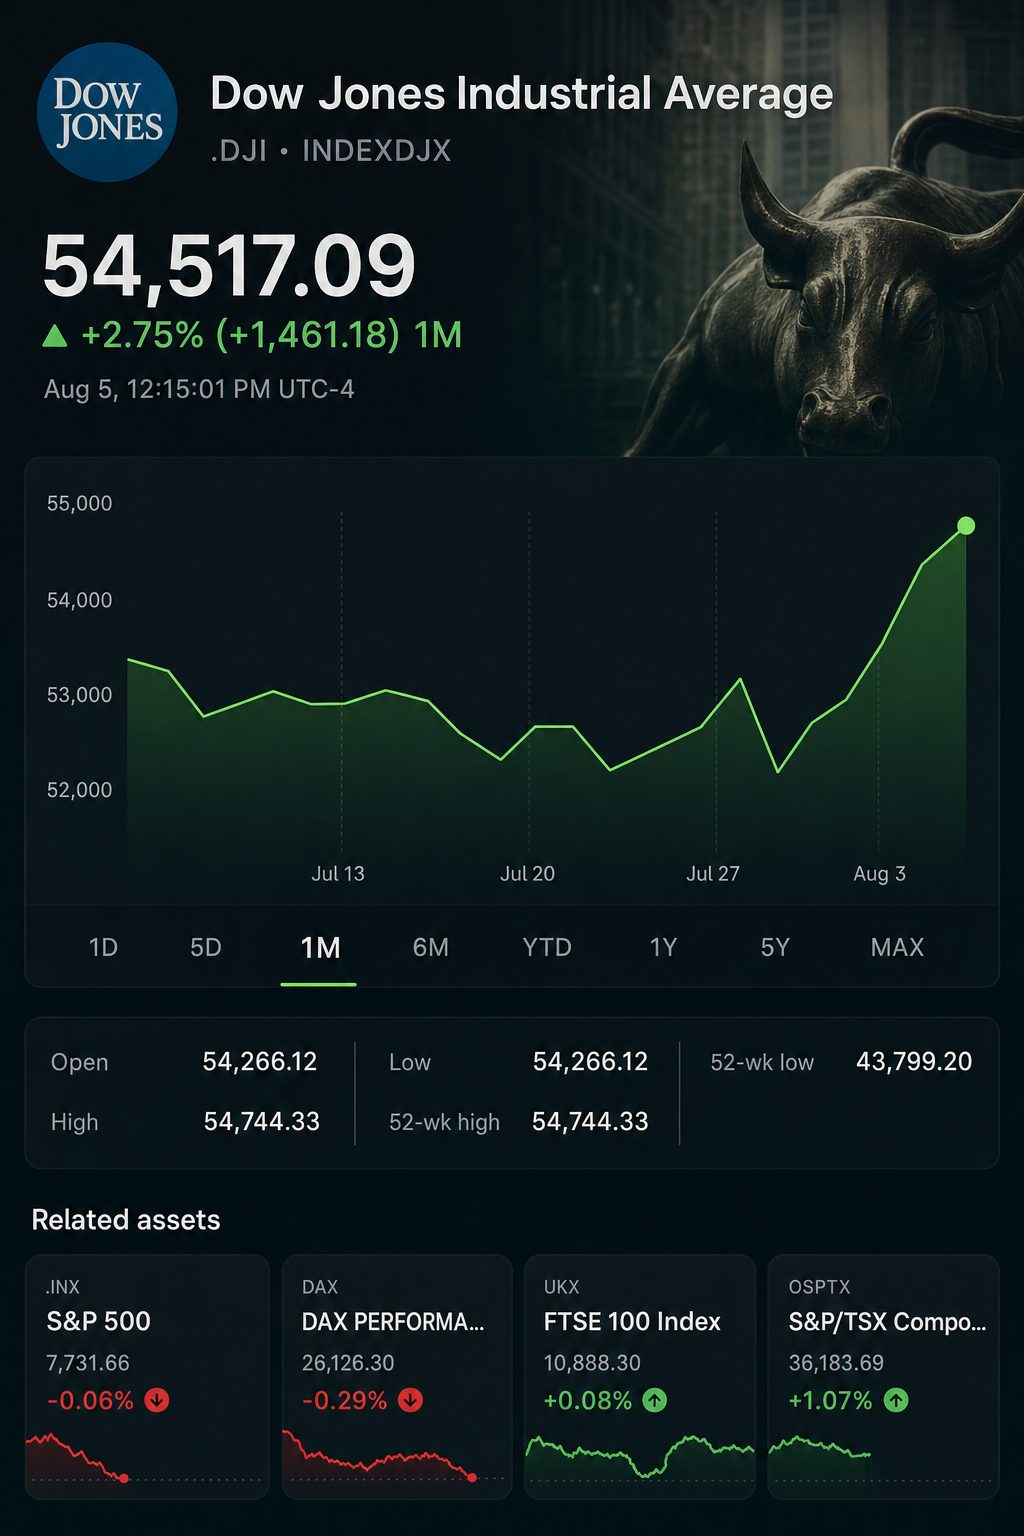This screenshot has width=1024, height=1536.
Task: Click the 53,000 y-axis label
Action: coord(80,695)
